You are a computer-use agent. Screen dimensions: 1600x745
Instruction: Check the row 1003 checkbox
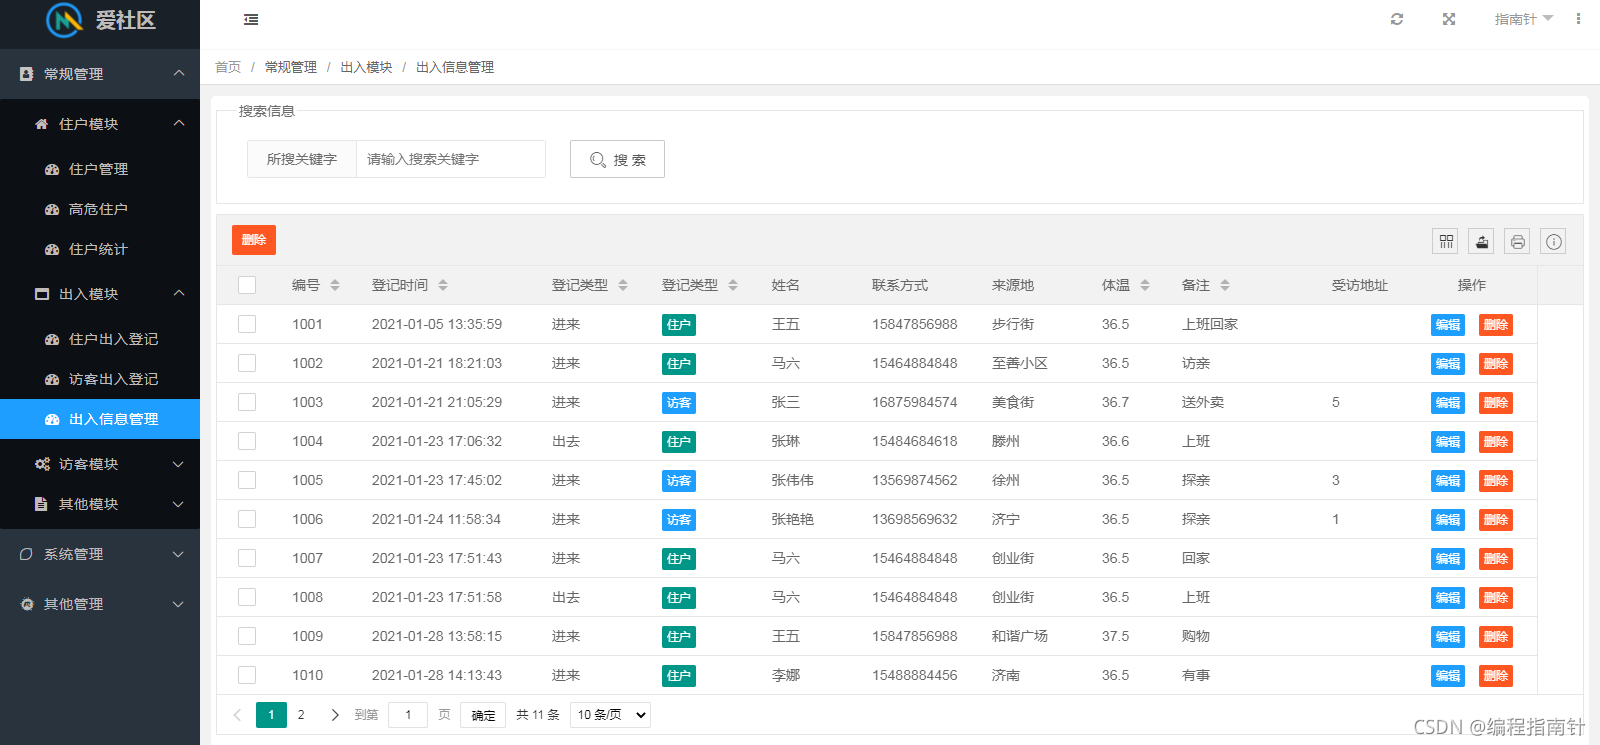[247, 402]
